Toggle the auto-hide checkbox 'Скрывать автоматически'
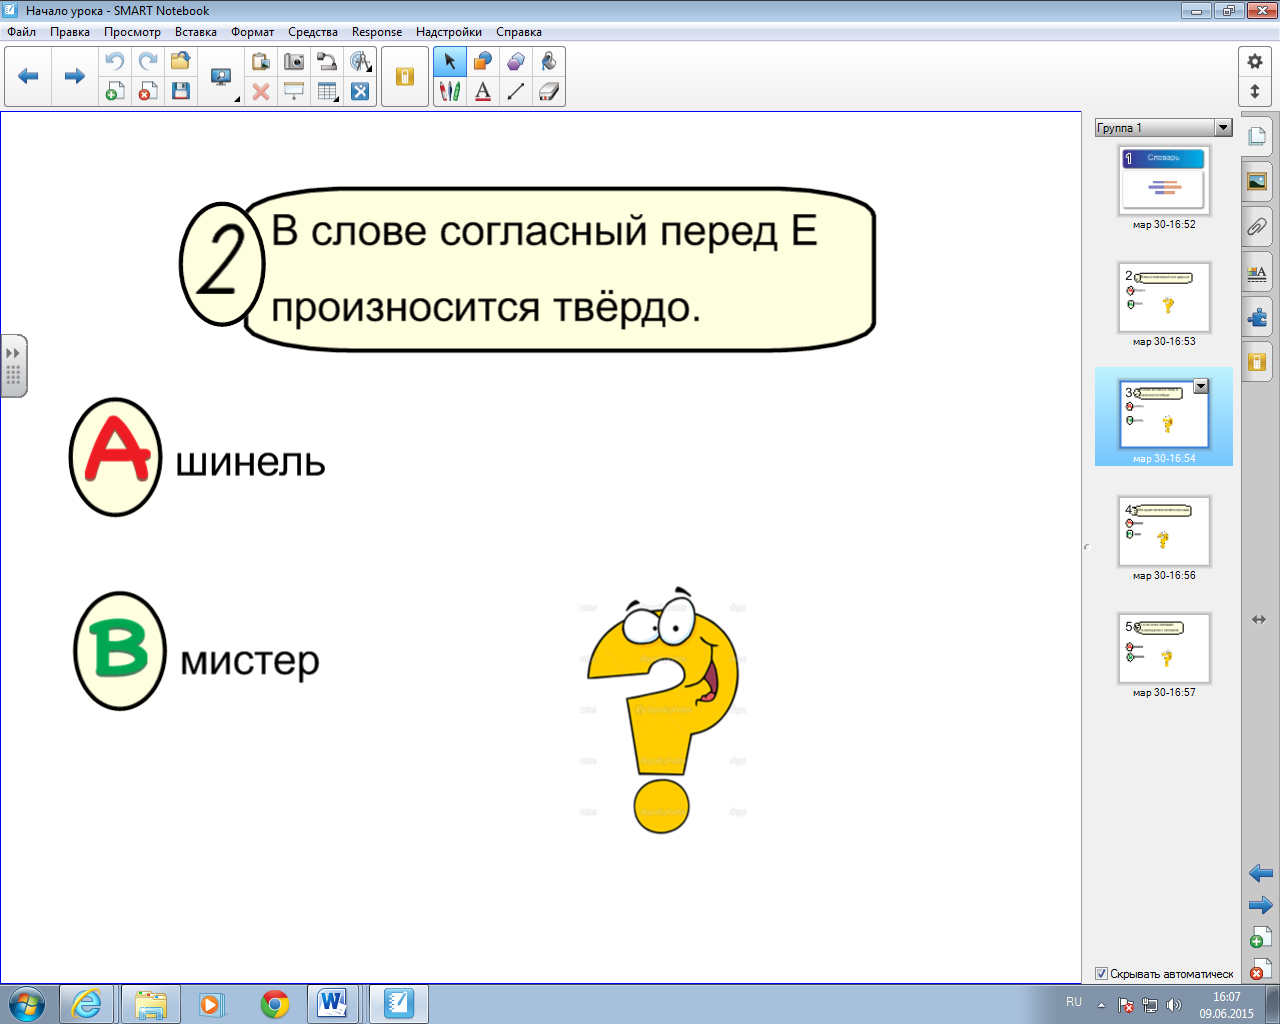 tap(1101, 974)
